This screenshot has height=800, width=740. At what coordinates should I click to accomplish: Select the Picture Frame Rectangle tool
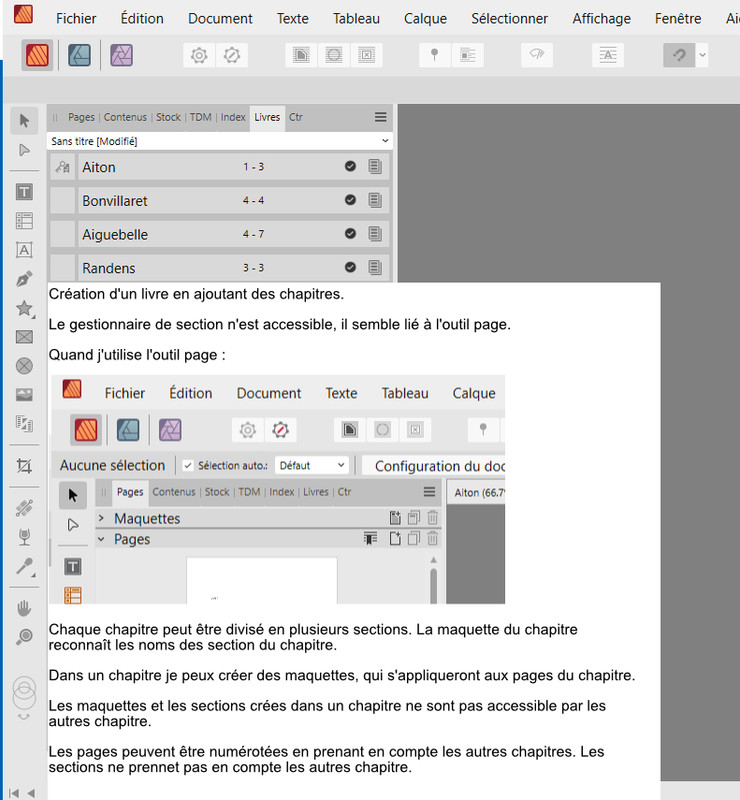24,337
